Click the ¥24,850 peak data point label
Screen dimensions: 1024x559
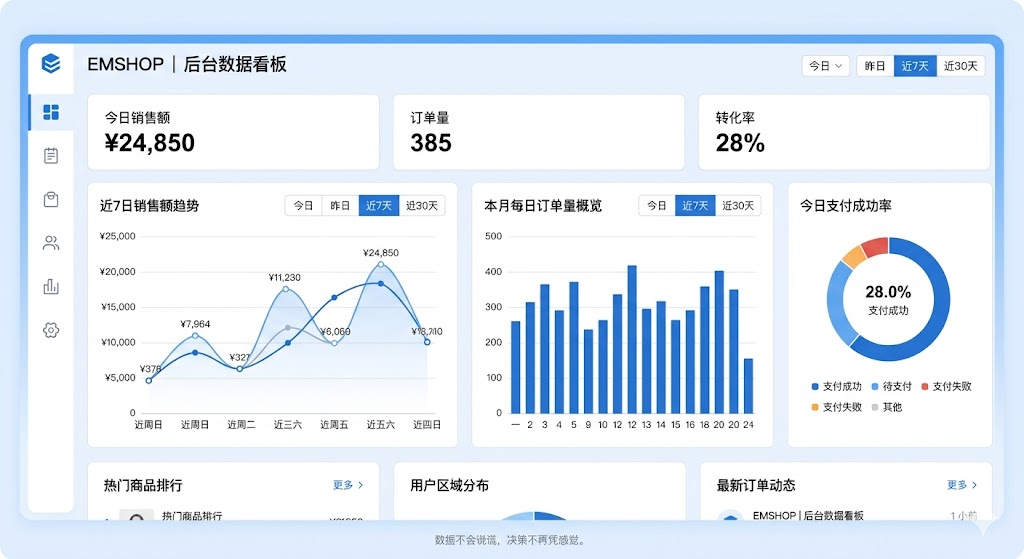coord(381,253)
